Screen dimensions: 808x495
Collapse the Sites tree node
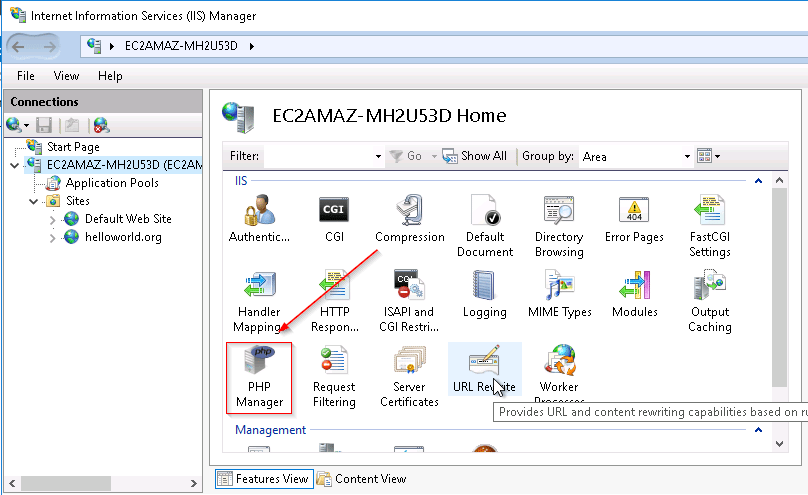pos(33,201)
